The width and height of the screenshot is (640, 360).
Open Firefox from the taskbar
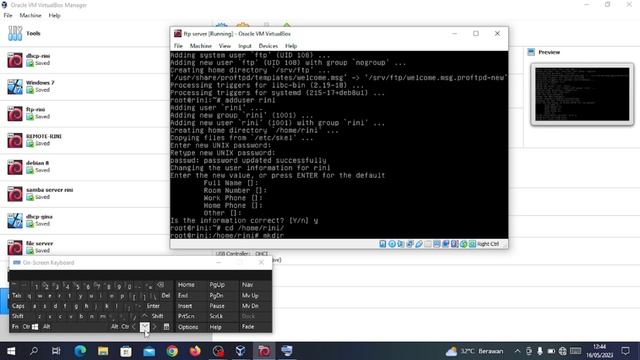195,351
